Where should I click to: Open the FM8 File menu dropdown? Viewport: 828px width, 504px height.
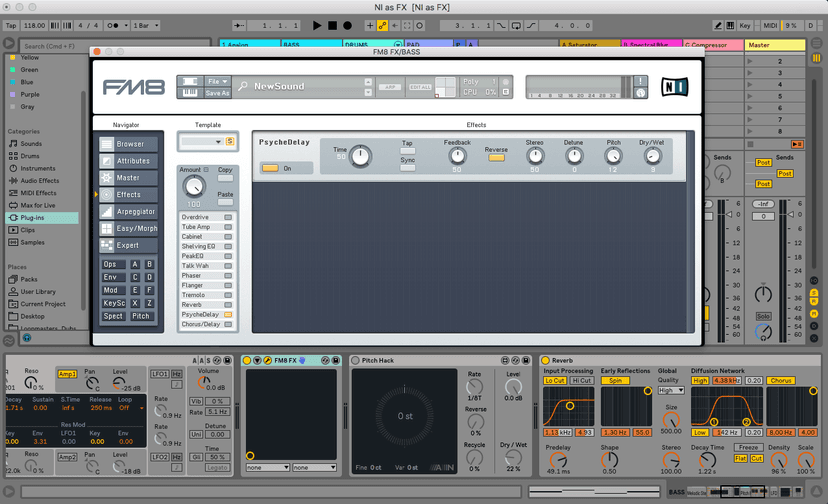coord(218,81)
